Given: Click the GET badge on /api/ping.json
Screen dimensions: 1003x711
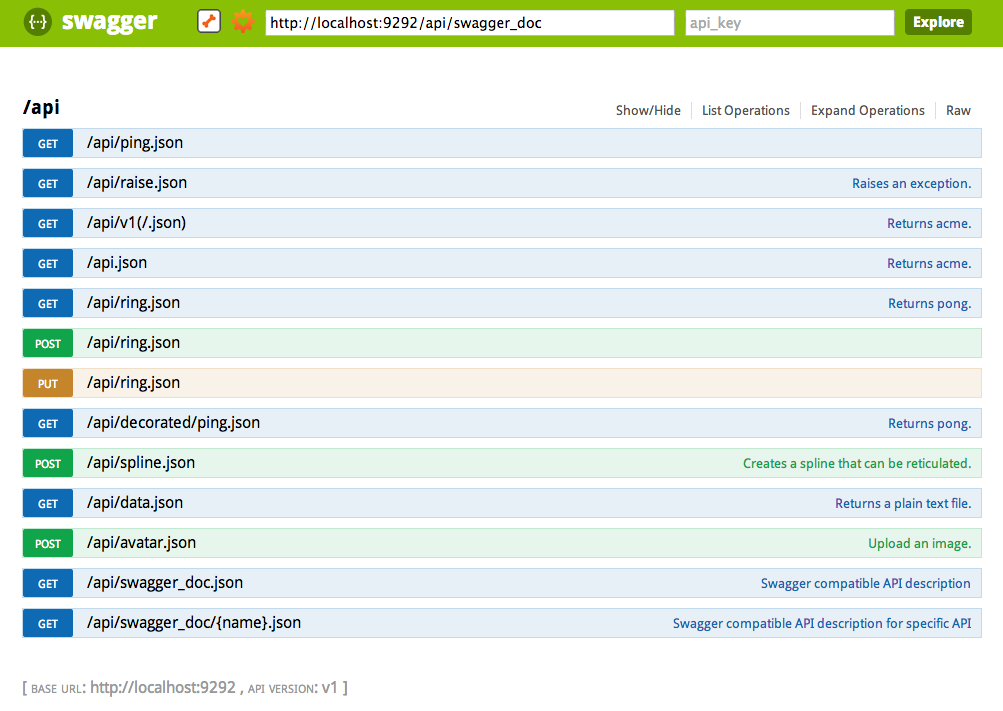Looking at the screenshot, I should coord(46,142).
